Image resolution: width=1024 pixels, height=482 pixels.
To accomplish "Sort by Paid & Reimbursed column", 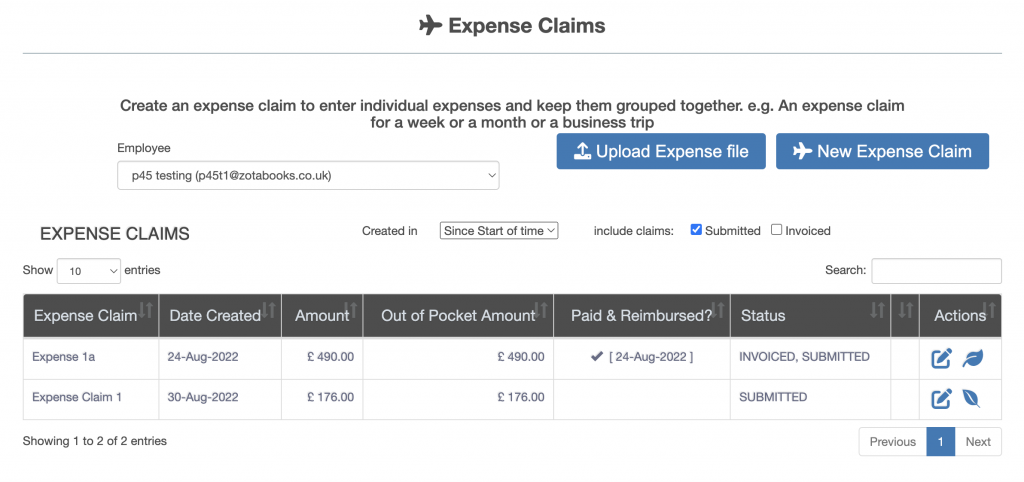I will [x=718, y=311].
